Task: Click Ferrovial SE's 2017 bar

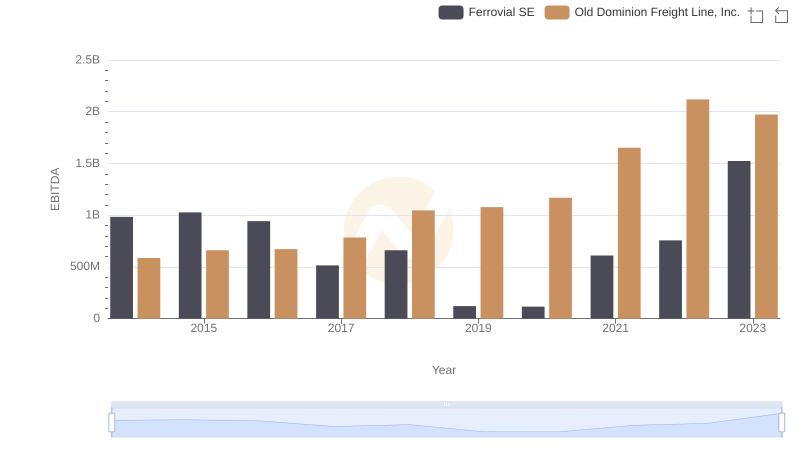Action: point(327,292)
